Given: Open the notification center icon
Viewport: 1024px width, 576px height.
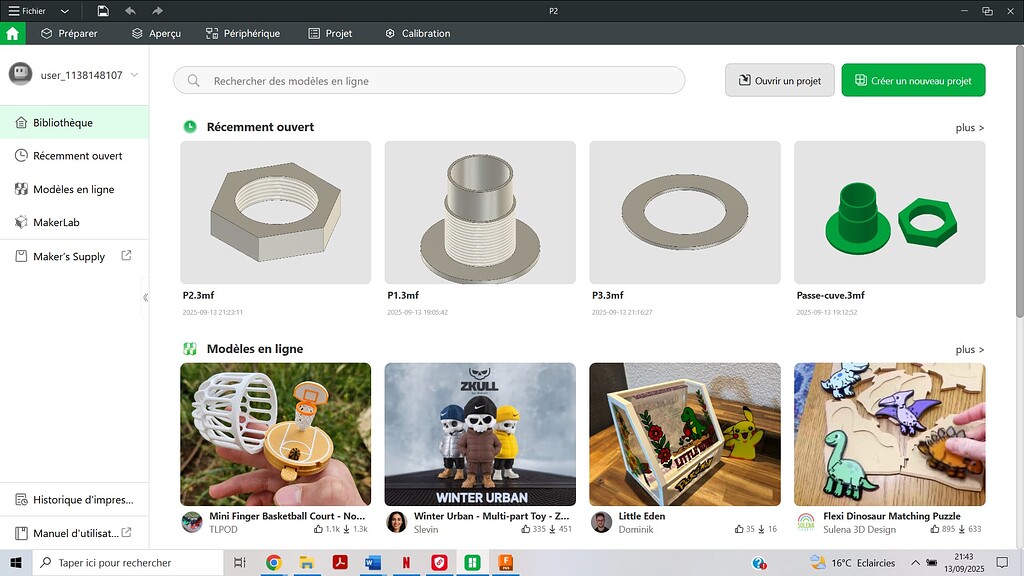Looking at the screenshot, I should coord(1002,562).
